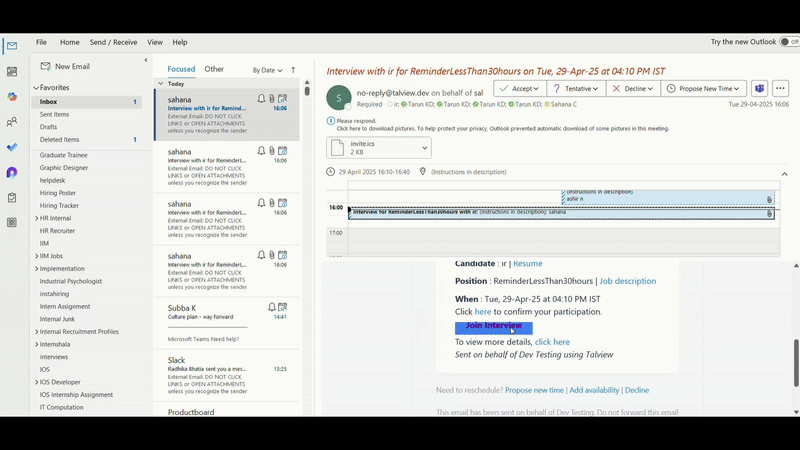The width and height of the screenshot is (800, 450).
Task: Open the Tasks clipboard icon
Action: click(x=12, y=197)
